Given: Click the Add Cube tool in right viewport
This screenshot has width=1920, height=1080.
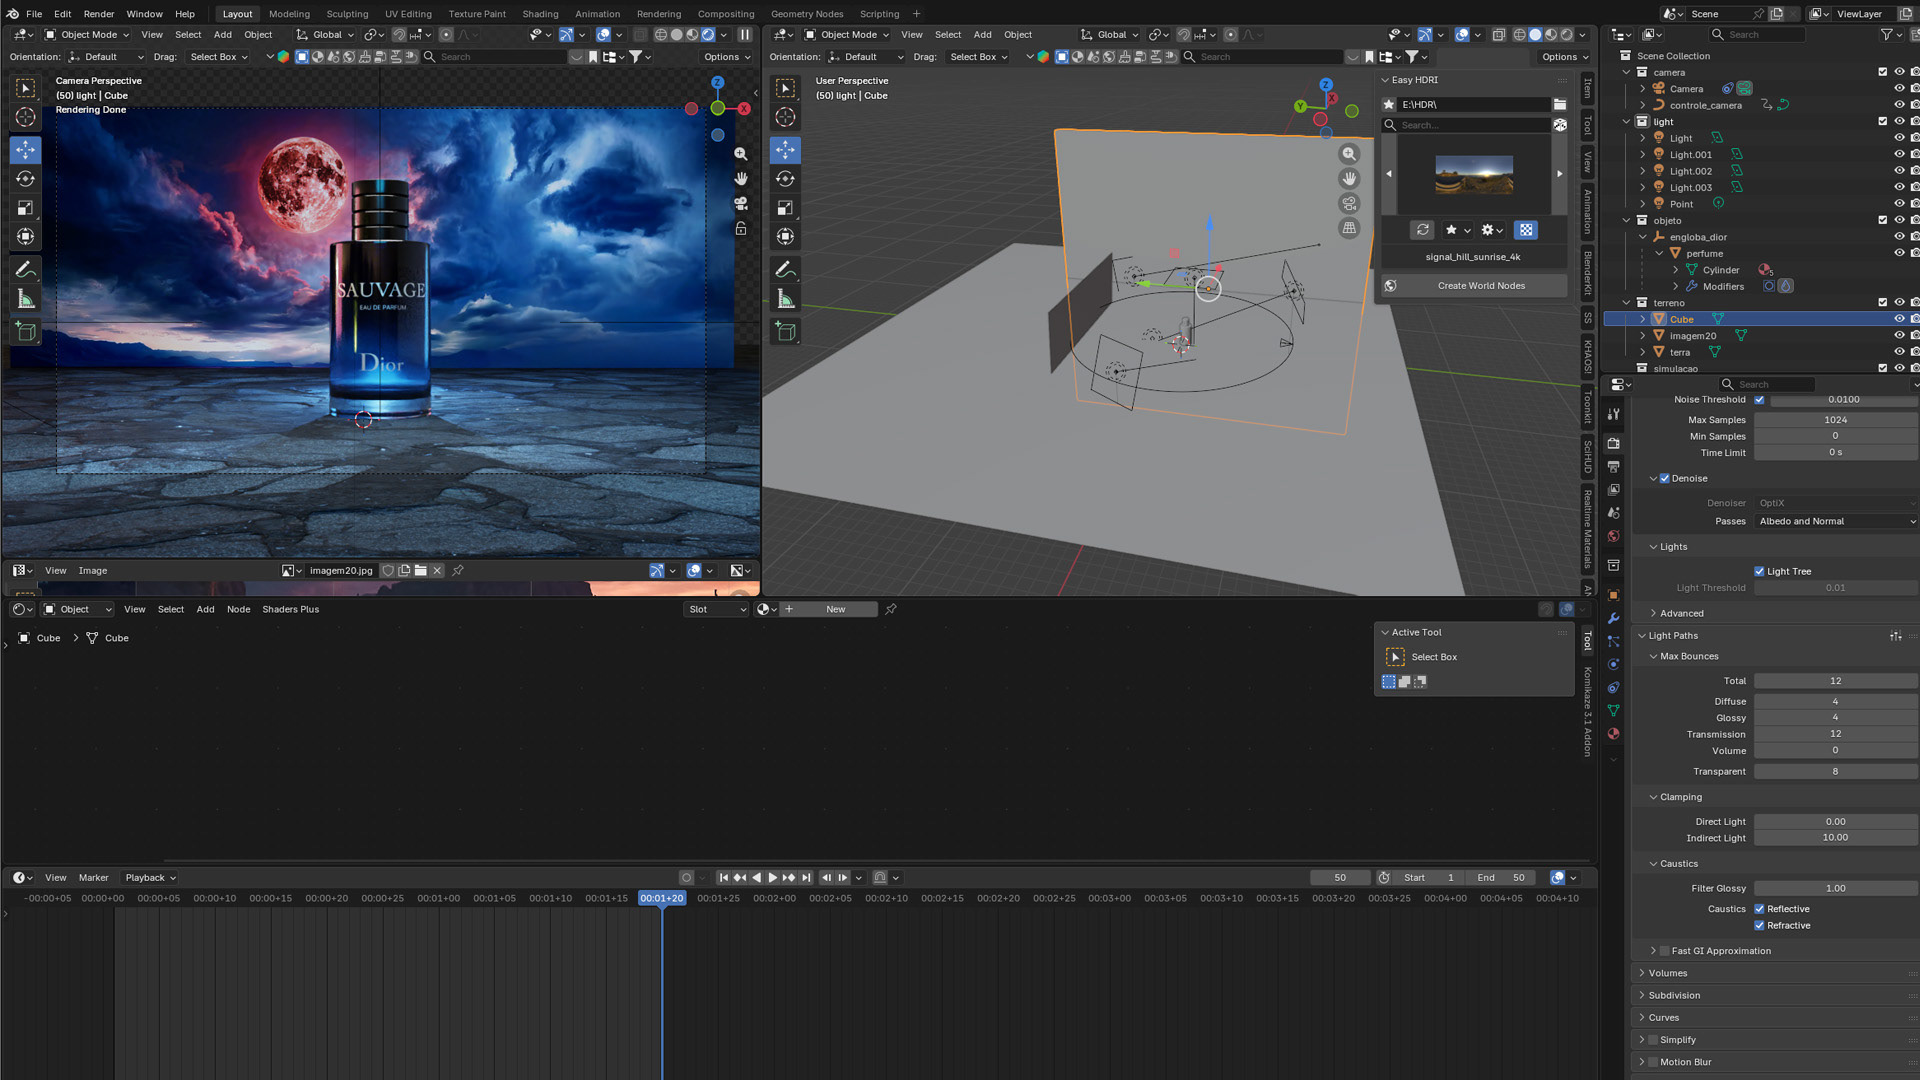Looking at the screenshot, I should click(x=786, y=331).
